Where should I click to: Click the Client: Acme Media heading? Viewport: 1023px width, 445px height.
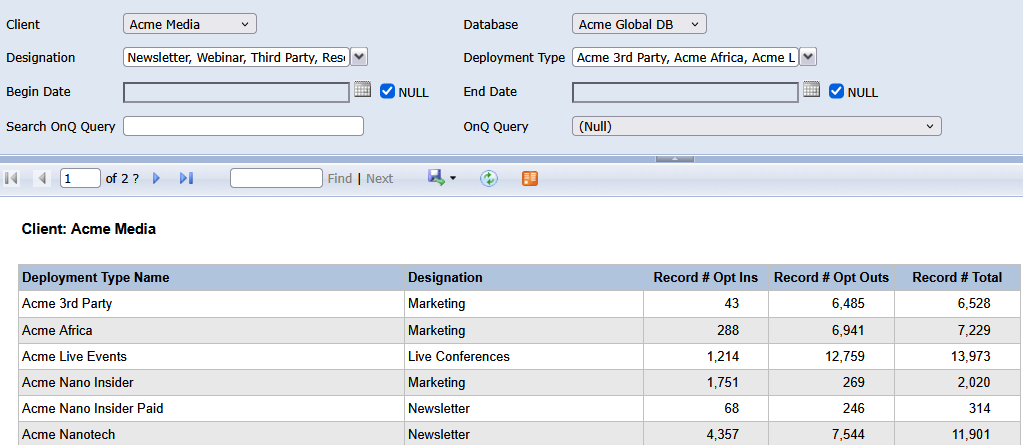click(x=89, y=229)
